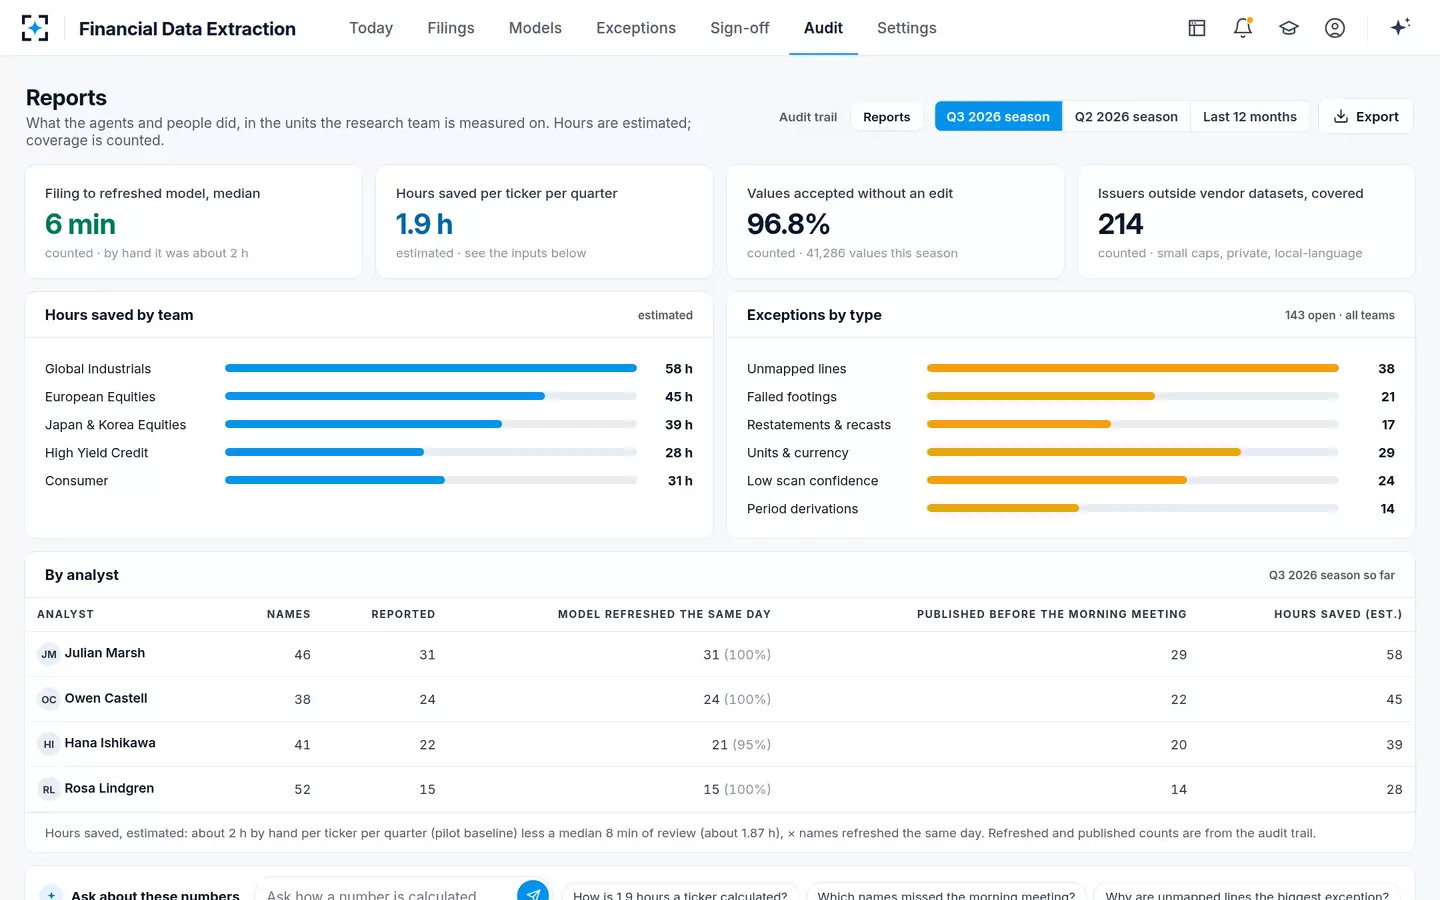This screenshot has width=1440, height=900.
Task: Open Julian Marsh's analyst row
Action: click(720, 654)
